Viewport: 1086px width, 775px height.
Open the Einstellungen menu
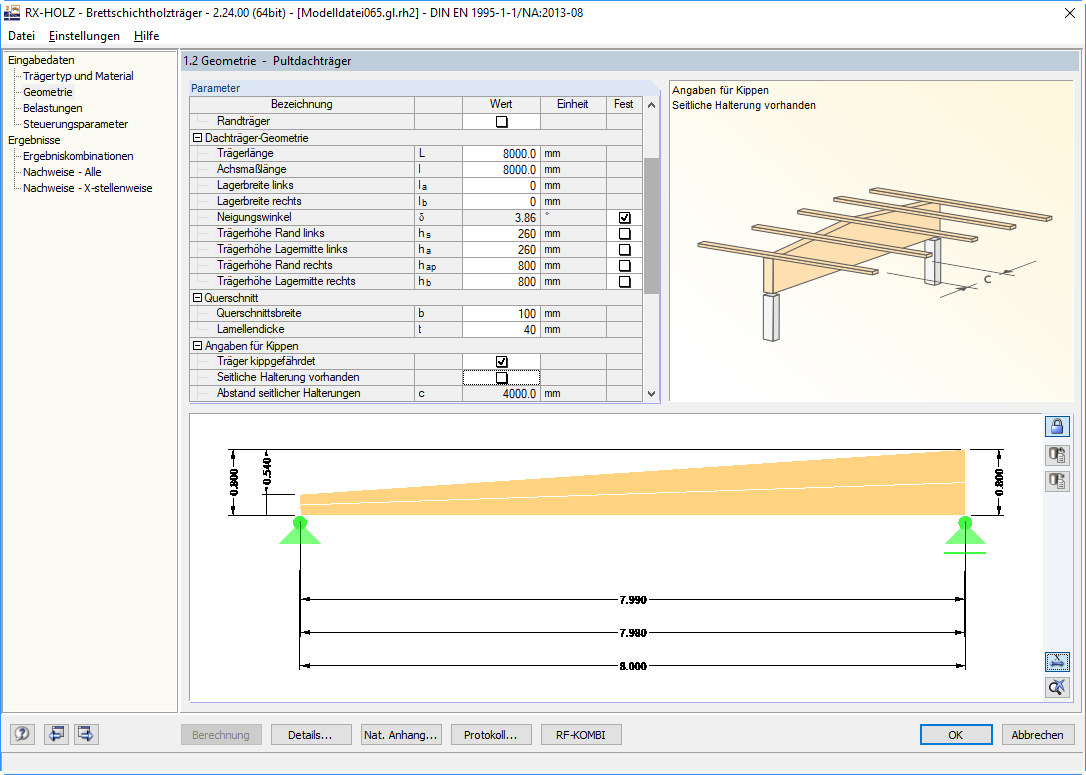click(84, 36)
